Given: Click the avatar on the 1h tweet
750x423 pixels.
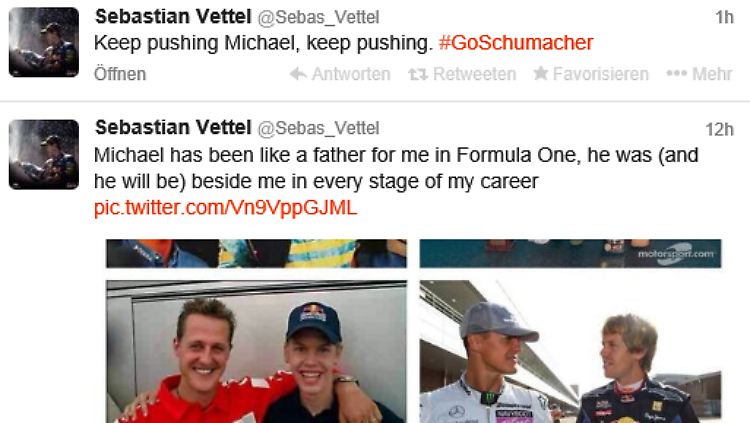Looking at the screenshot, I should (43, 42).
